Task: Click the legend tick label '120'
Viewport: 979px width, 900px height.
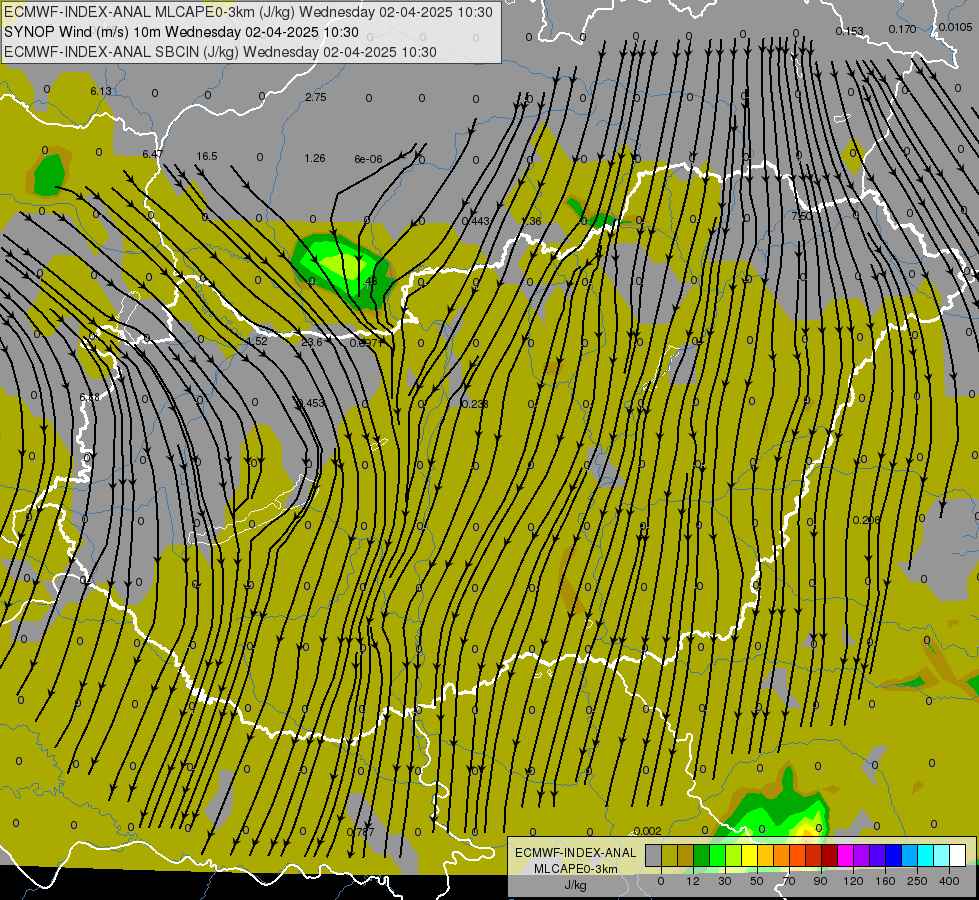Action: [853, 881]
